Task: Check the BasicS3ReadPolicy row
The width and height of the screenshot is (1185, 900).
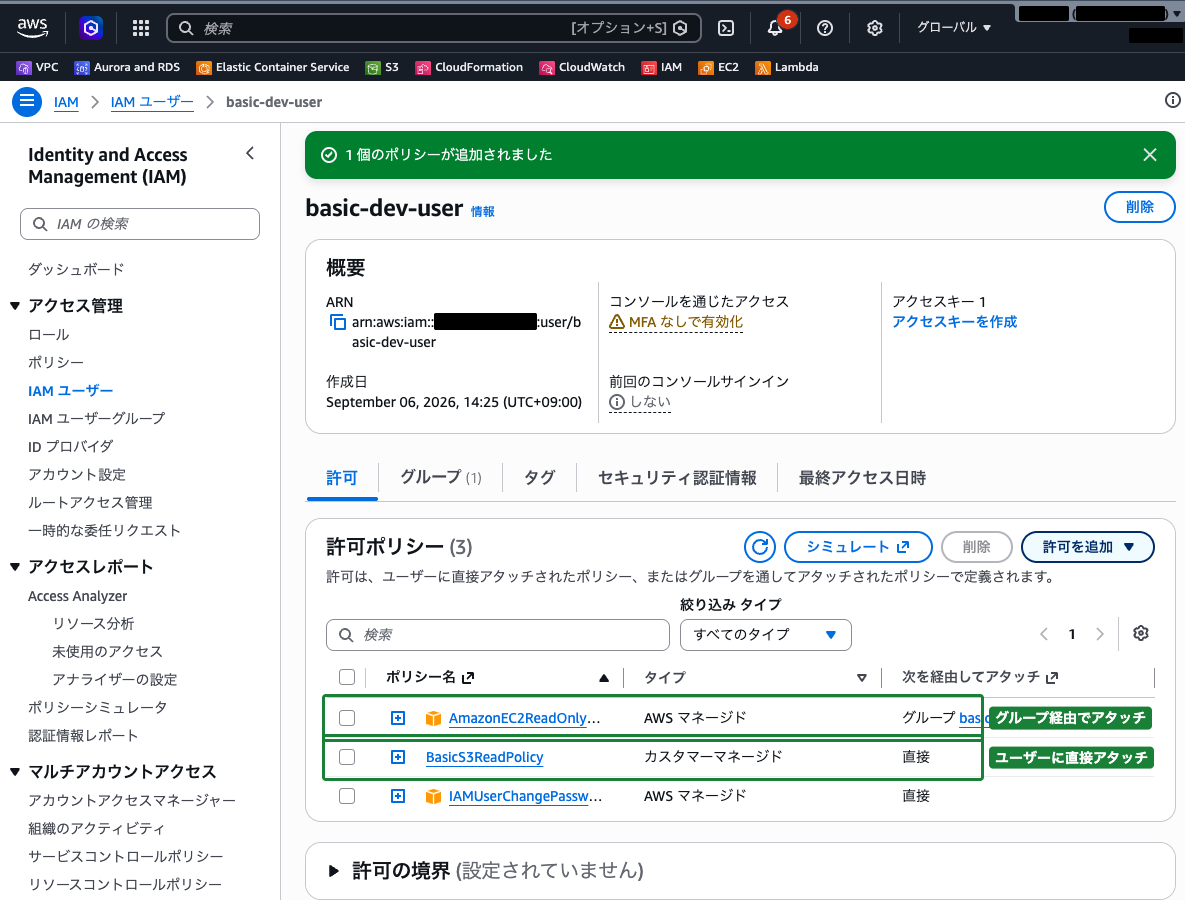Action: tap(347, 756)
